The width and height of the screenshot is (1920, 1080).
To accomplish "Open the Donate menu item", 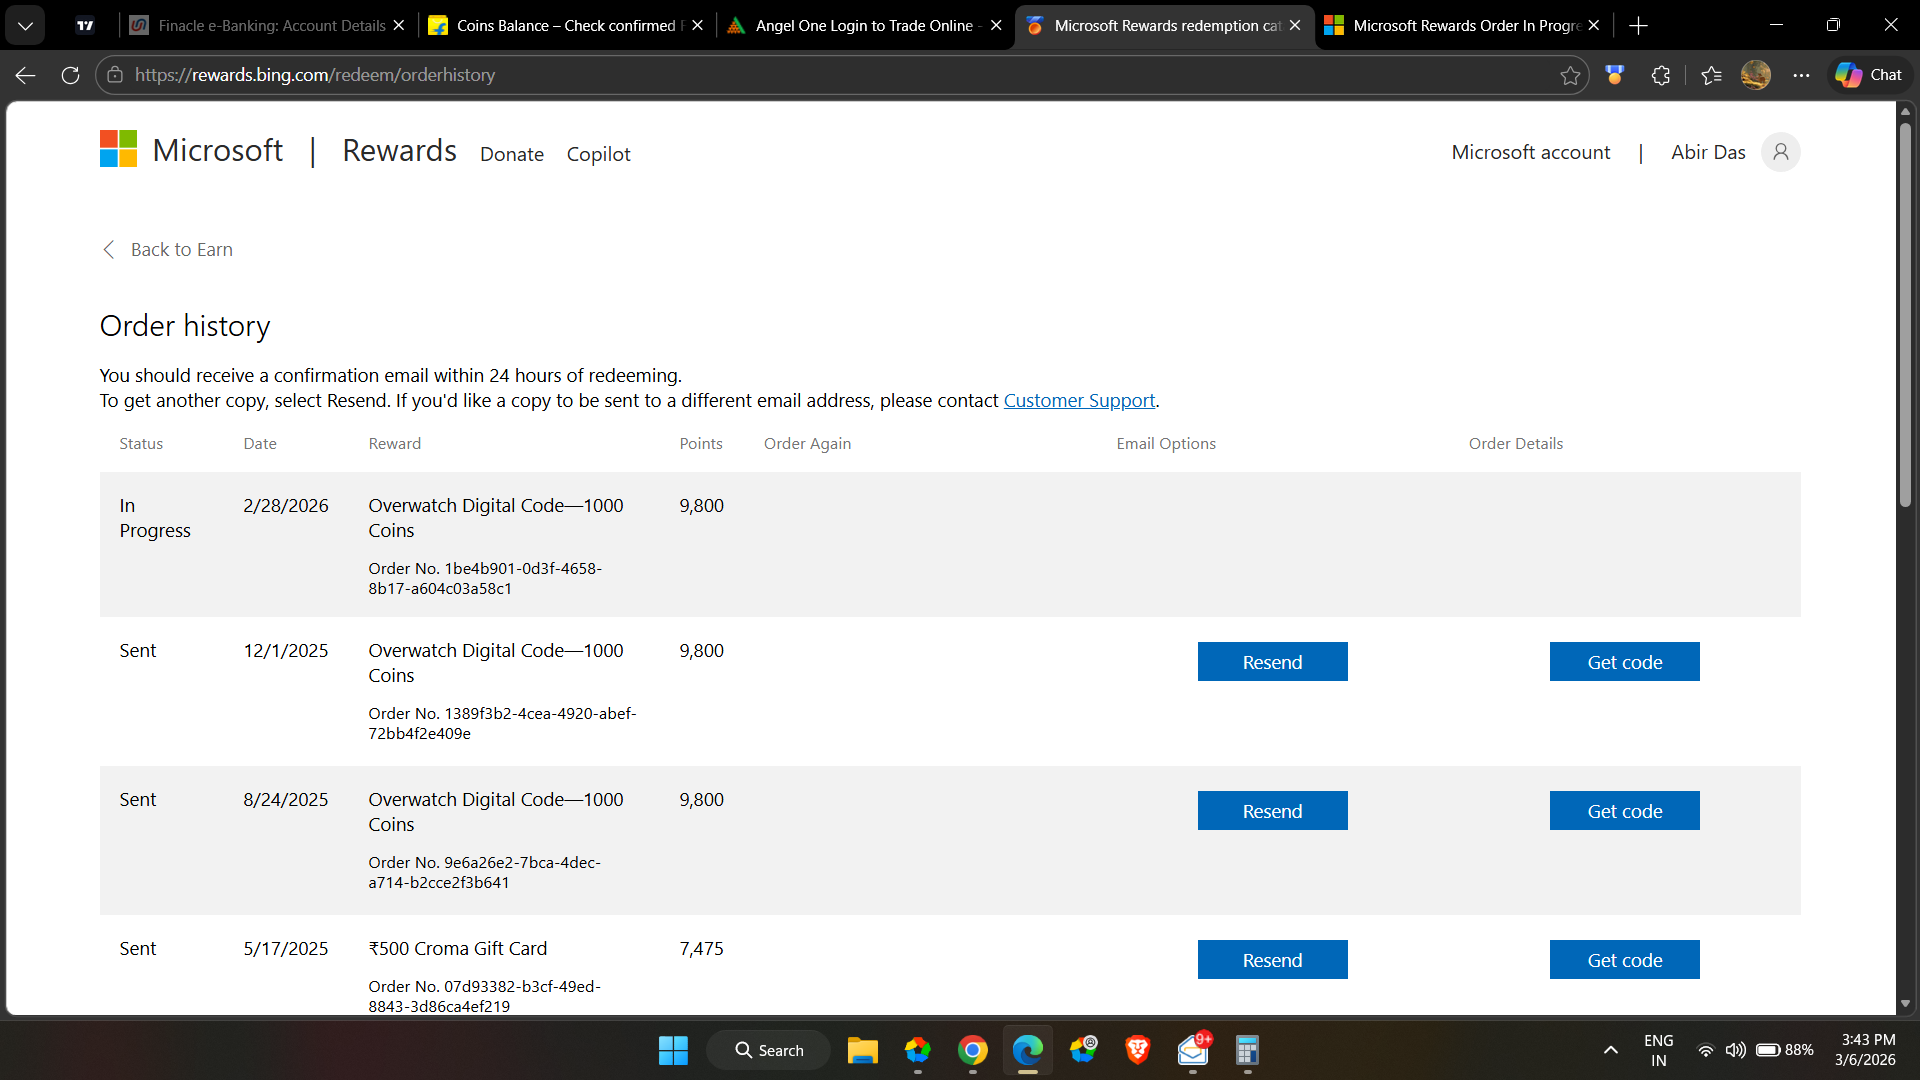I will tap(512, 154).
